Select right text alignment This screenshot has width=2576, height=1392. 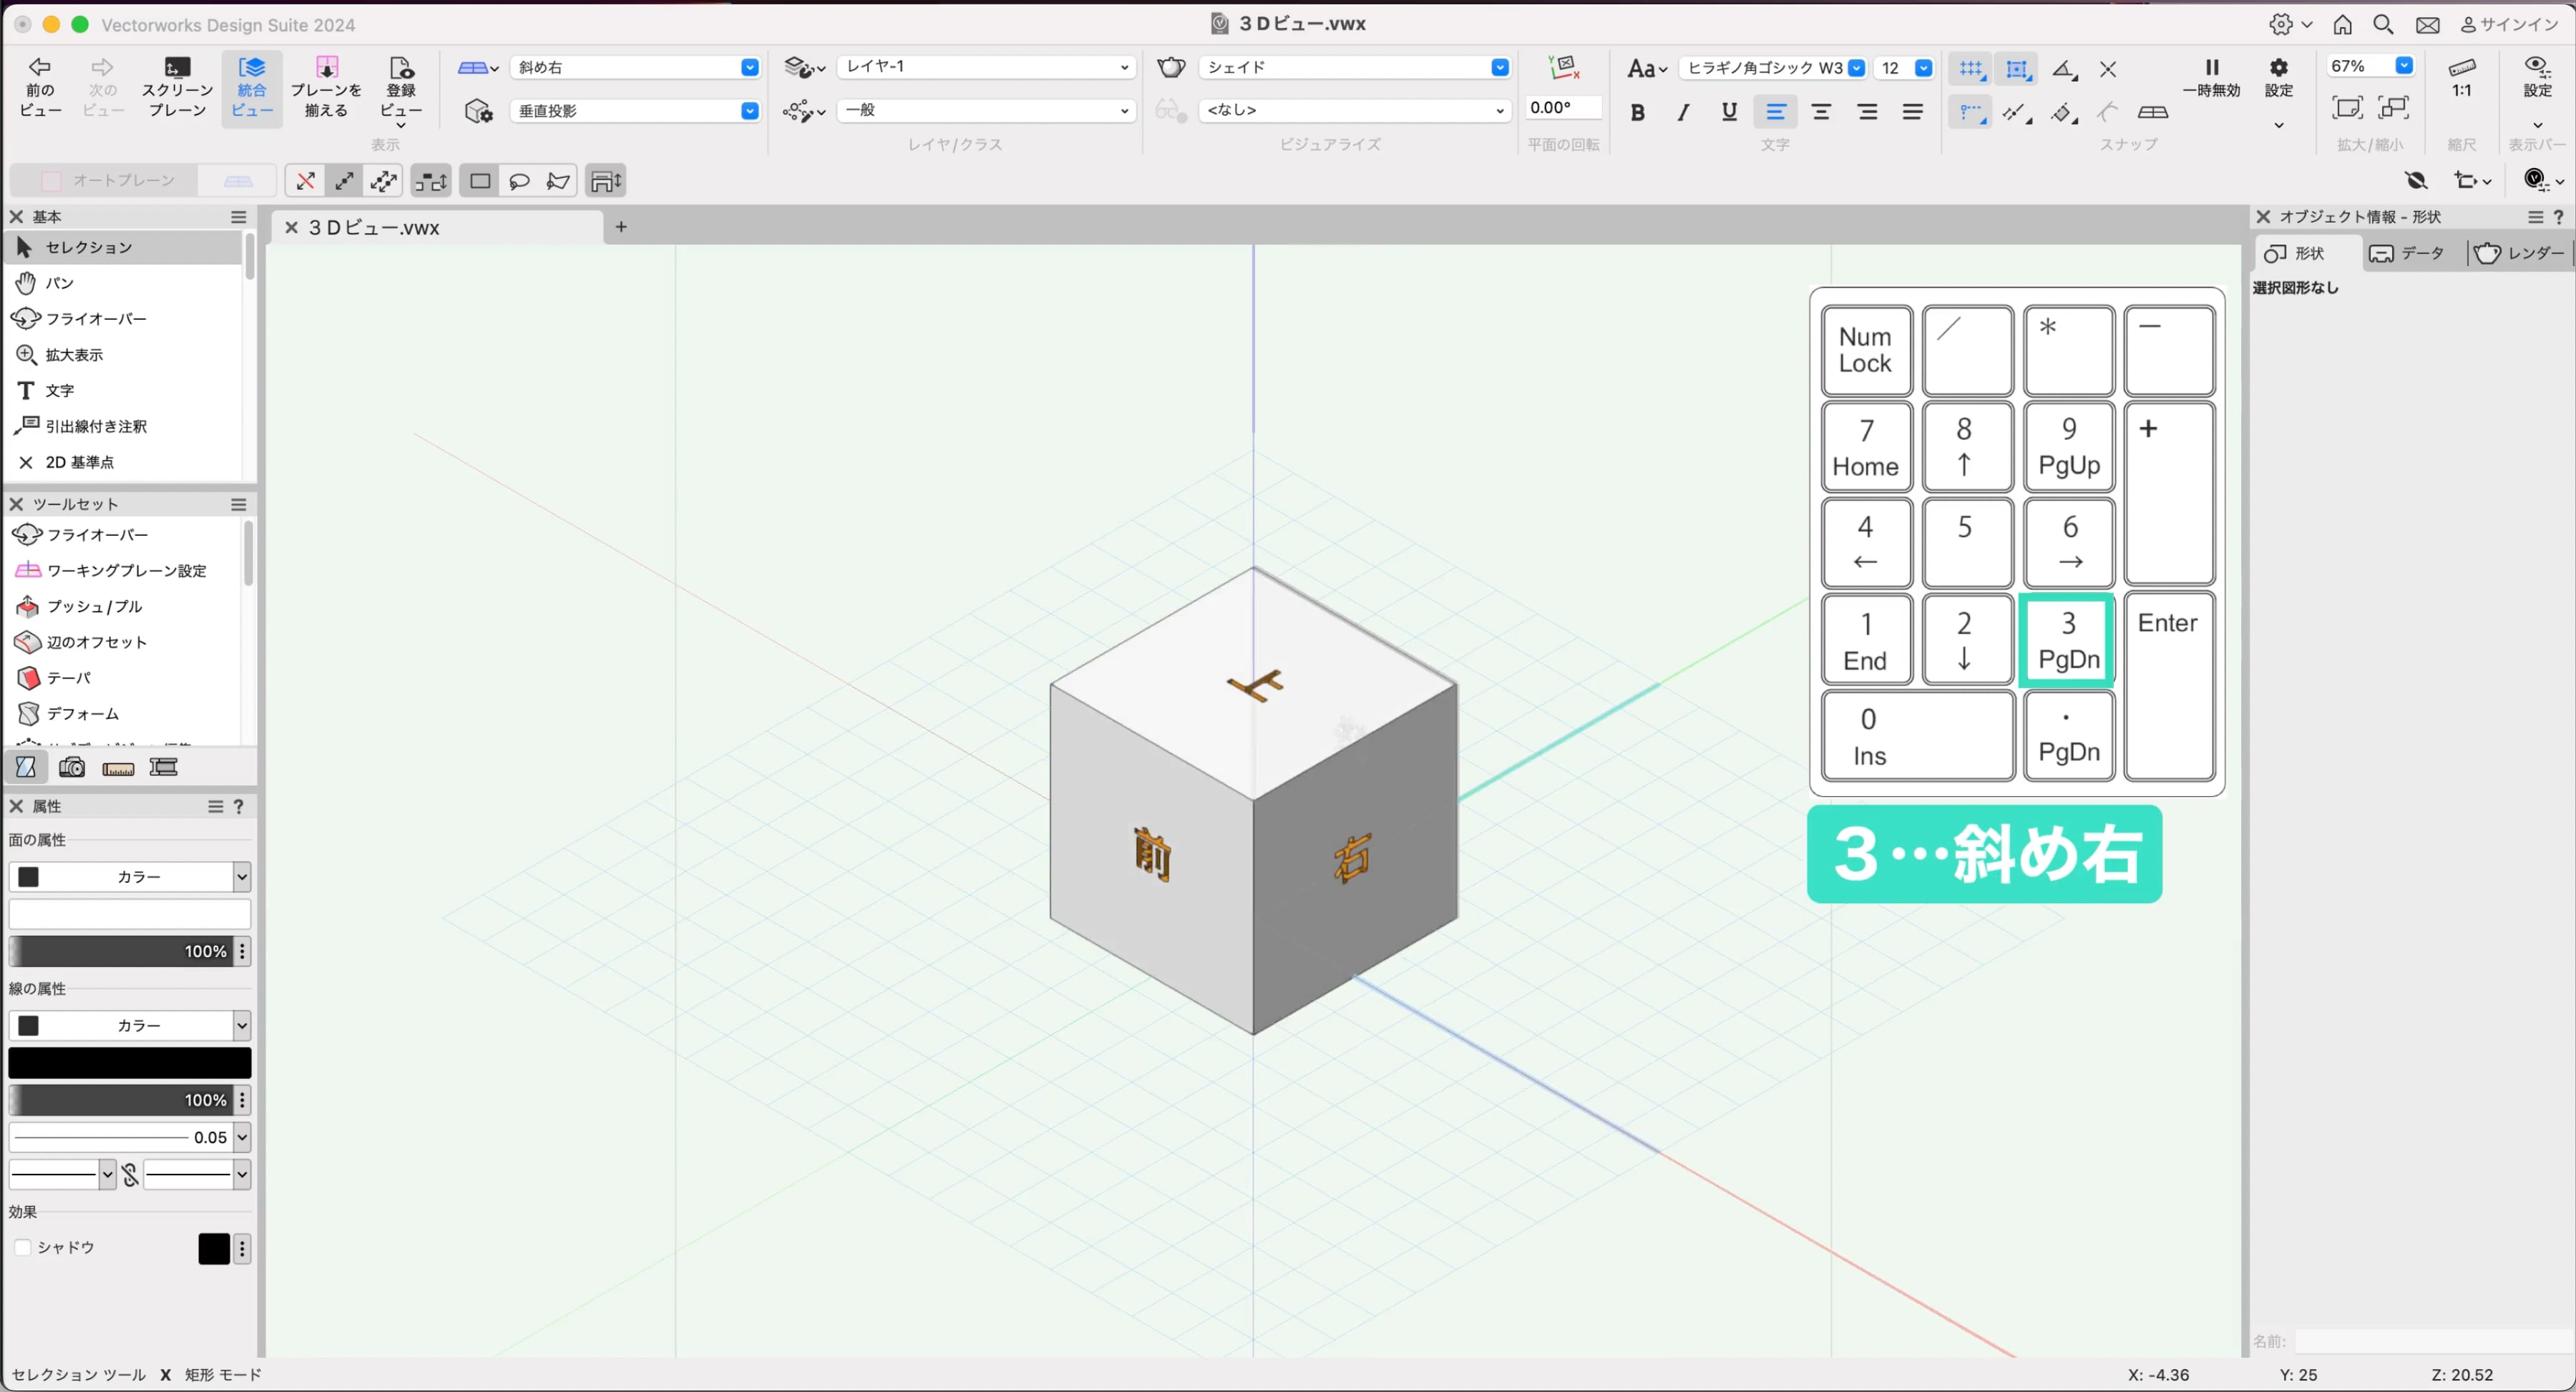click(1867, 112)
